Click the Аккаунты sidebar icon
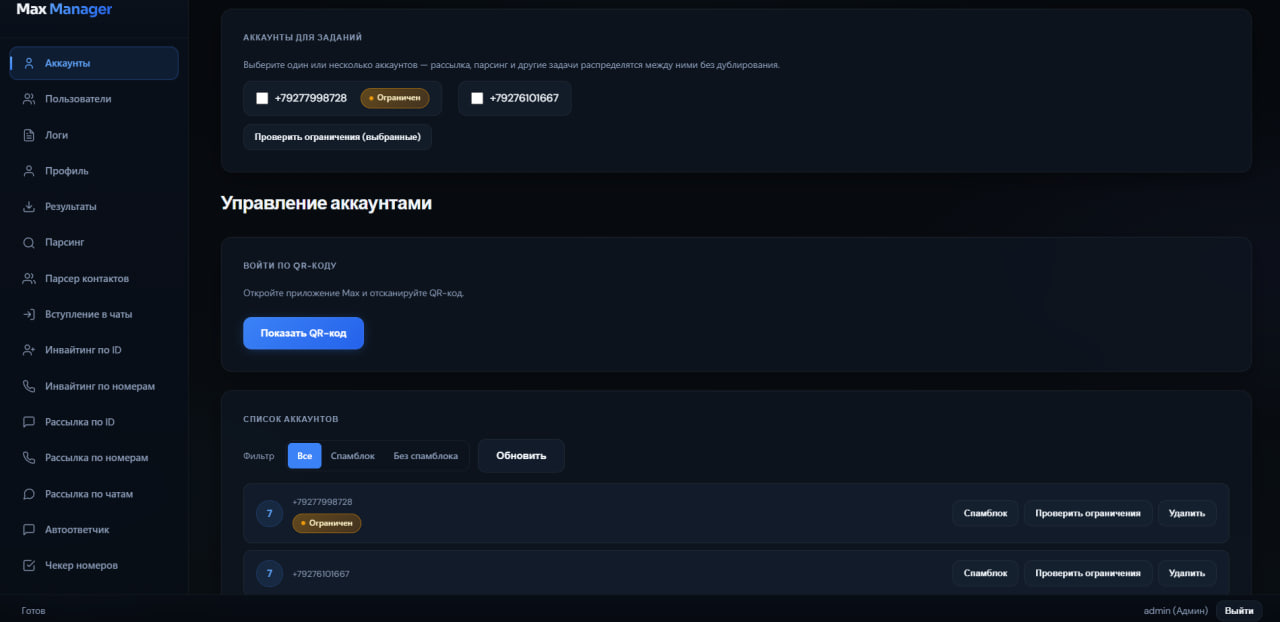 tap(29, 63)
